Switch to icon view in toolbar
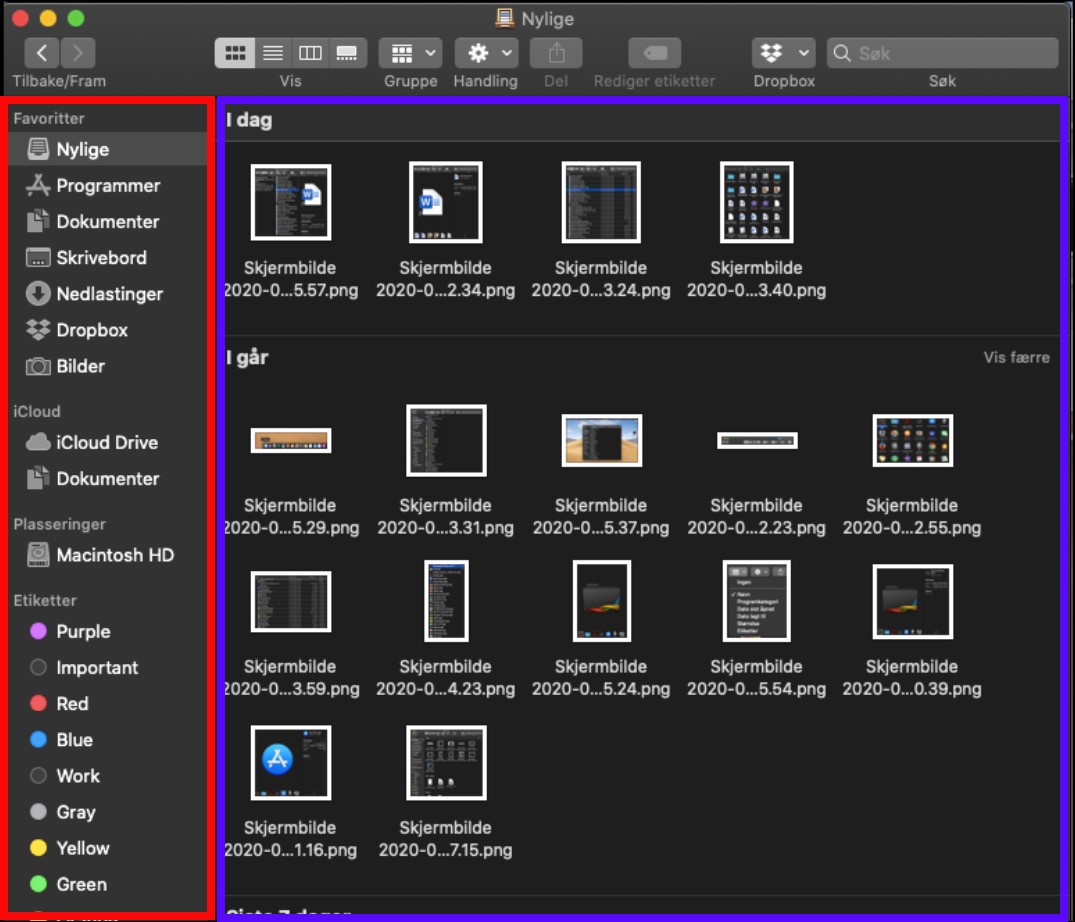 pyautogui.click(x=235, y=53)
